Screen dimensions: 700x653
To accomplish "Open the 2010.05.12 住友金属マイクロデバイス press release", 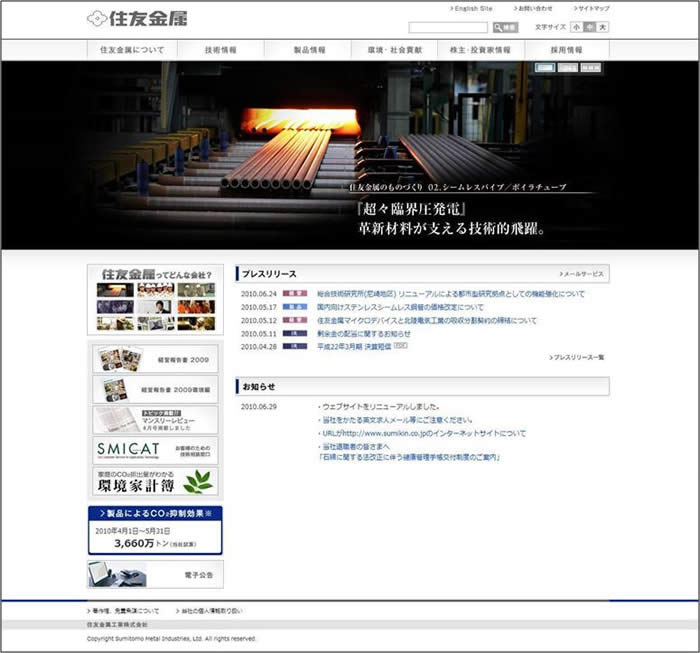I will [x=427, y=320].
